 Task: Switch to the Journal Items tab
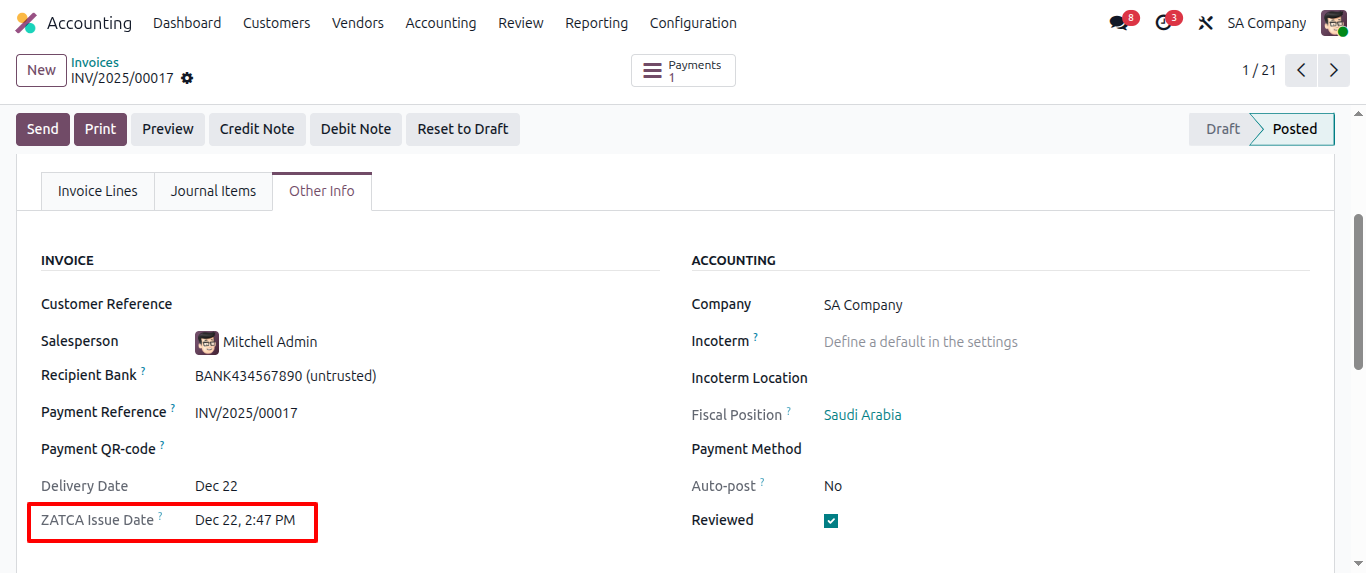coord(213,191)
